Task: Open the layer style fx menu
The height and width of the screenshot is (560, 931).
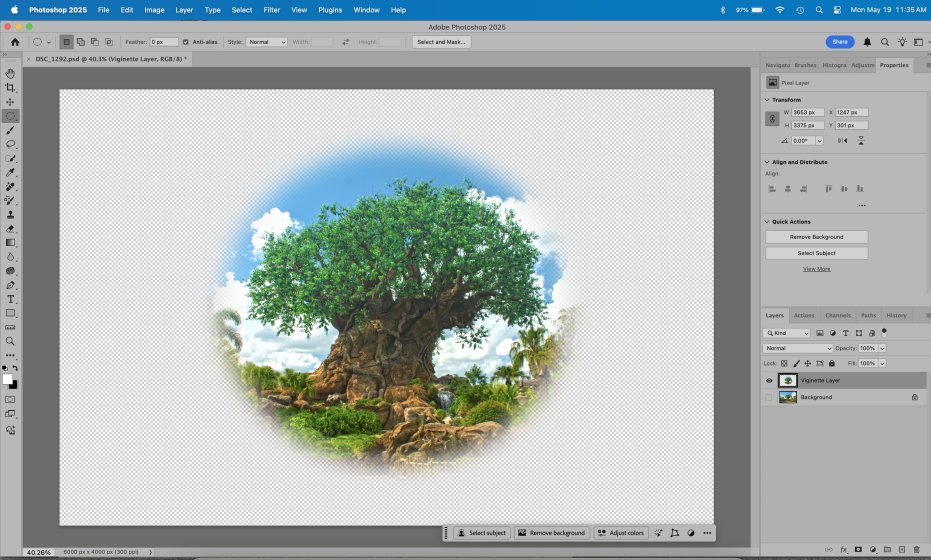Action: (843, 550)
